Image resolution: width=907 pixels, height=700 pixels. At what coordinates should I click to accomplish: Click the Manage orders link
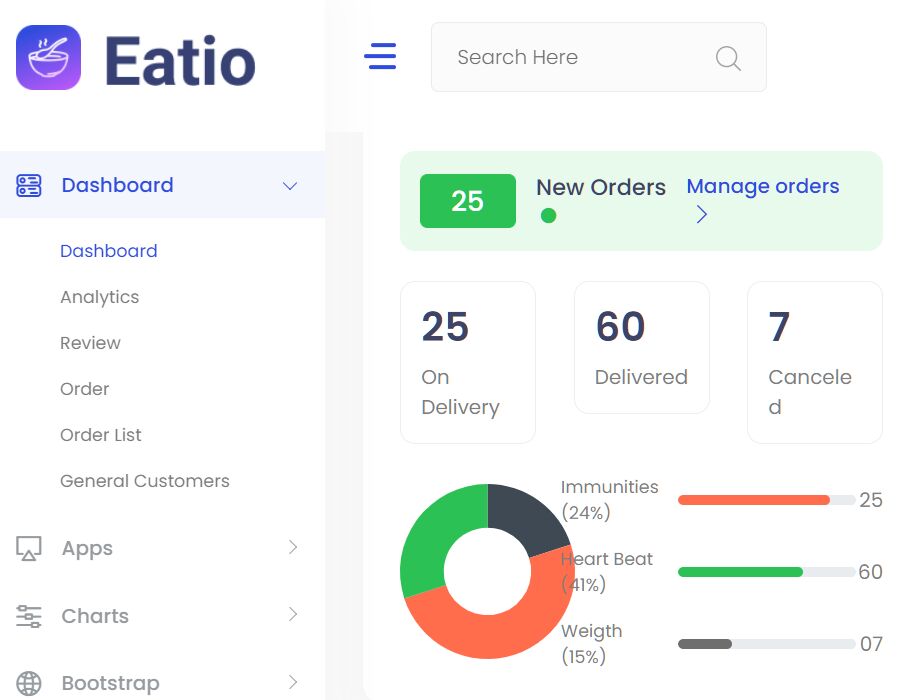(x=762, y=186)
